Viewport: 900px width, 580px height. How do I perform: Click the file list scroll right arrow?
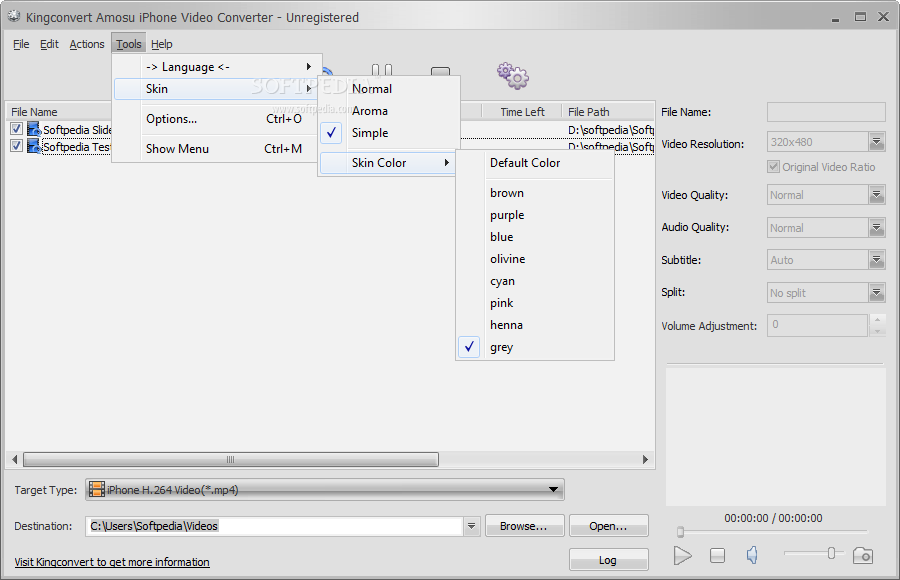click(645, 459)
